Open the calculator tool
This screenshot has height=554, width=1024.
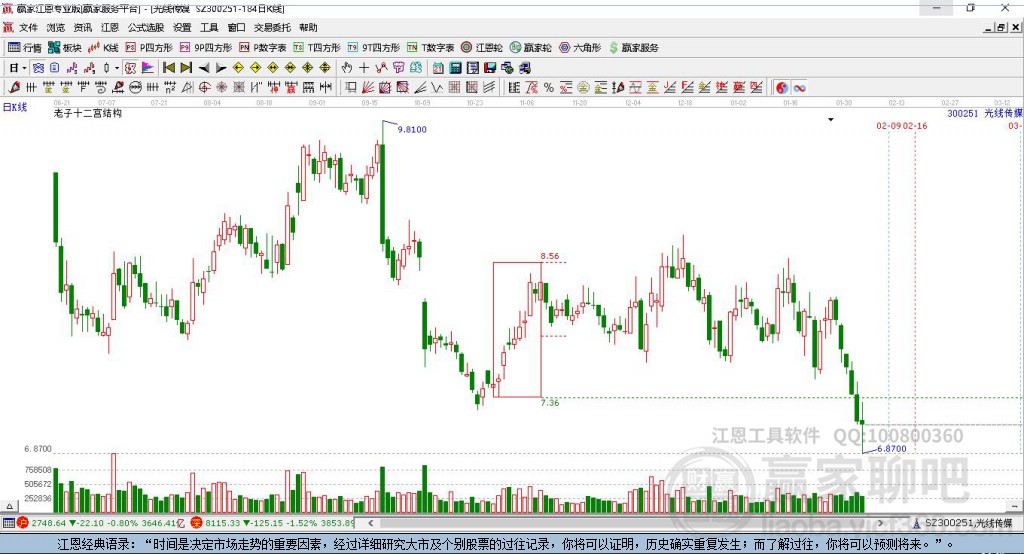(455, 68)
